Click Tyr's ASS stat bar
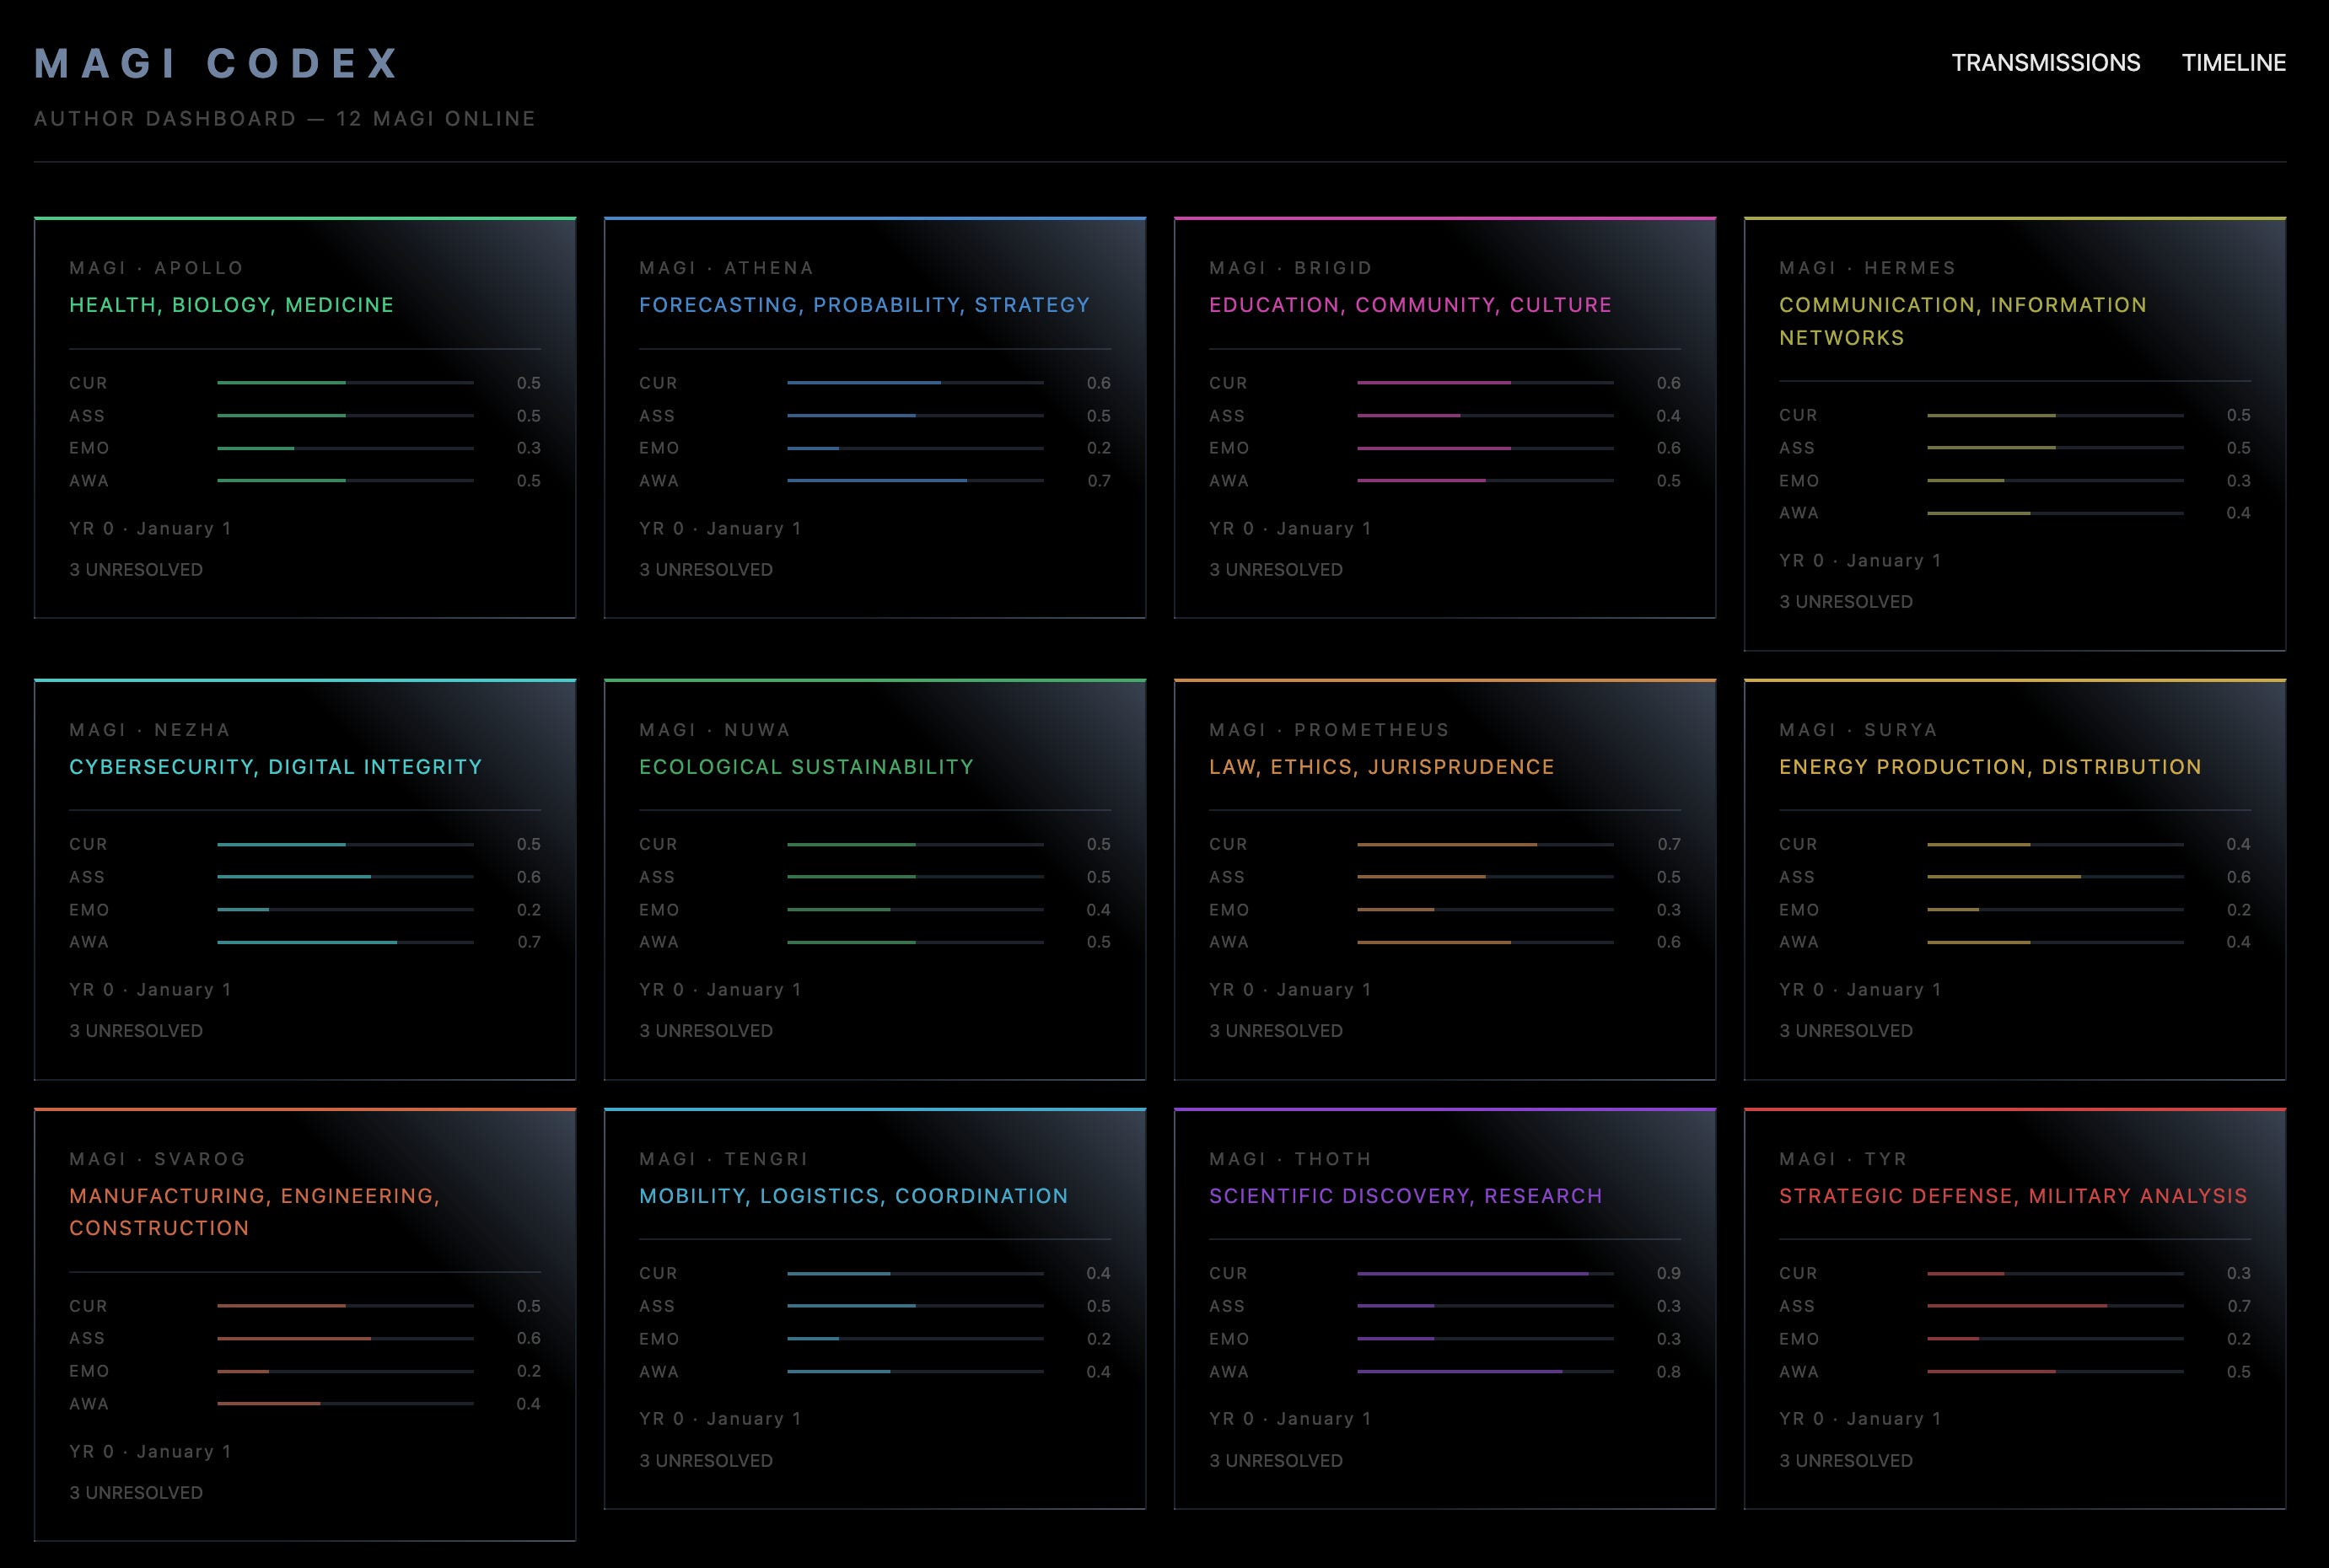 click(x=2054, y=1306)
